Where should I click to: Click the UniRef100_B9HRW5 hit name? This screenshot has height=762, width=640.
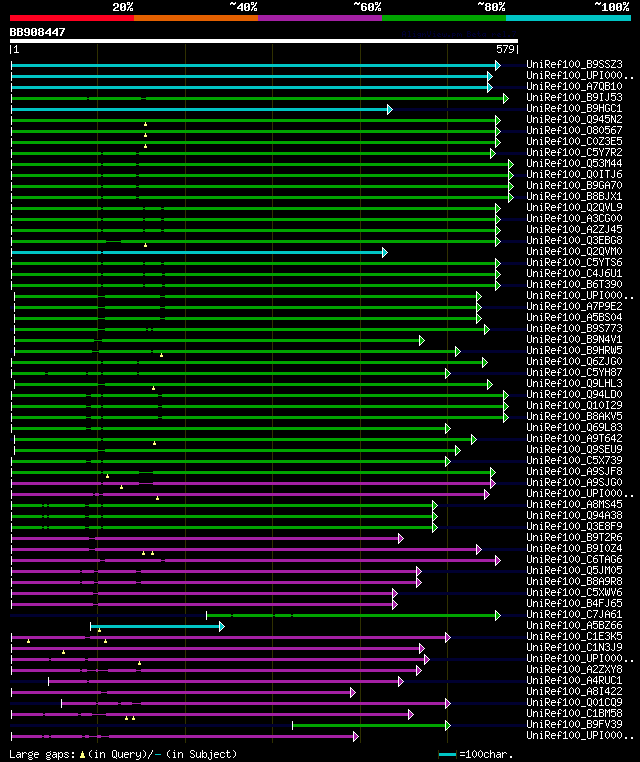(x=574, y=350)
